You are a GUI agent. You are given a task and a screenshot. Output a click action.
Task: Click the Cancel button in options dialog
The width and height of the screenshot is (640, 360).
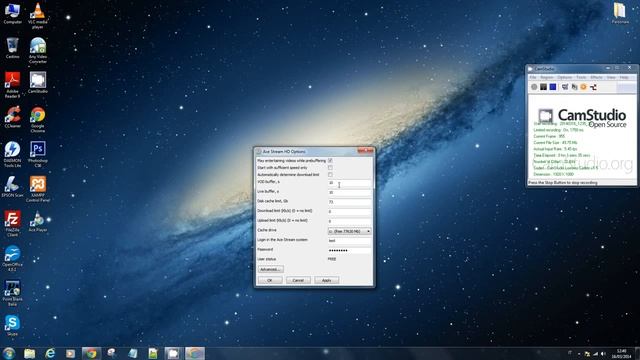click(x=298, y=280)
